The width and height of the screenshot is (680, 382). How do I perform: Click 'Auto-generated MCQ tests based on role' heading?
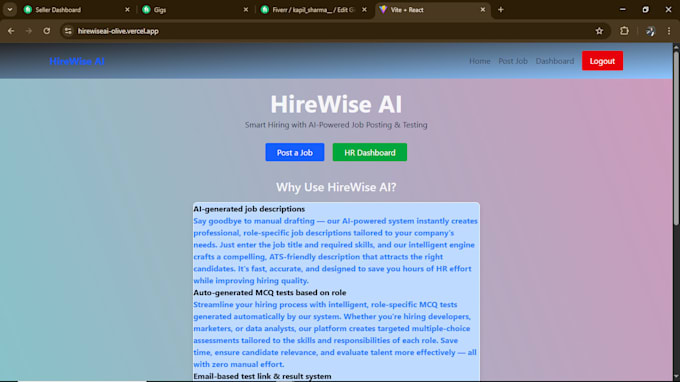tap(270, 293)
